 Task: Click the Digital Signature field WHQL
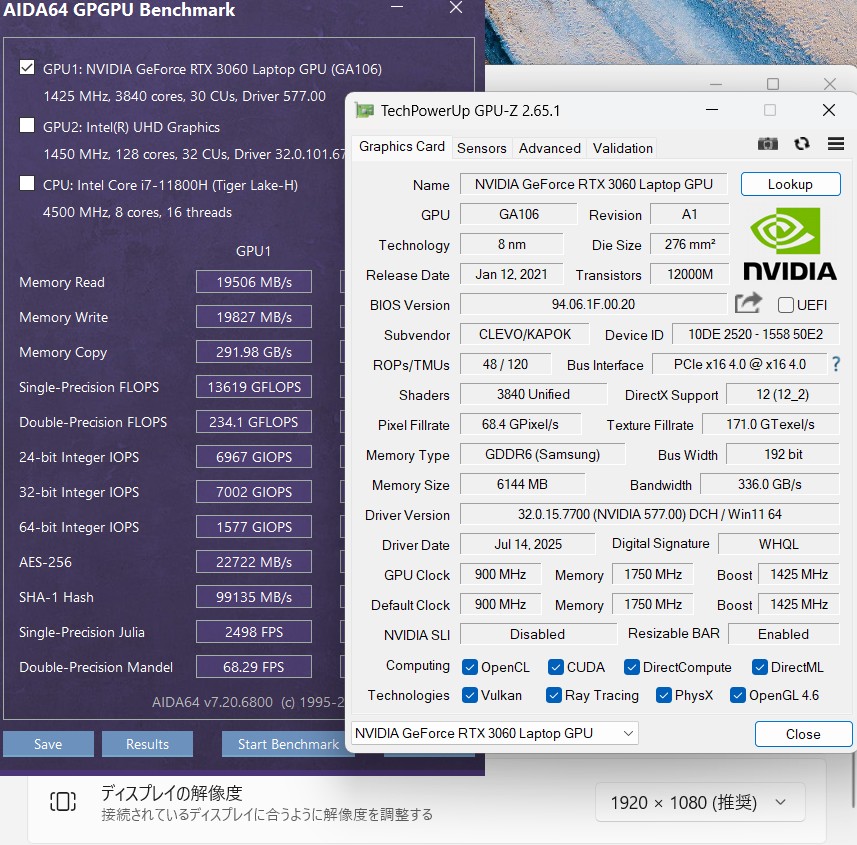pos(778,544)
